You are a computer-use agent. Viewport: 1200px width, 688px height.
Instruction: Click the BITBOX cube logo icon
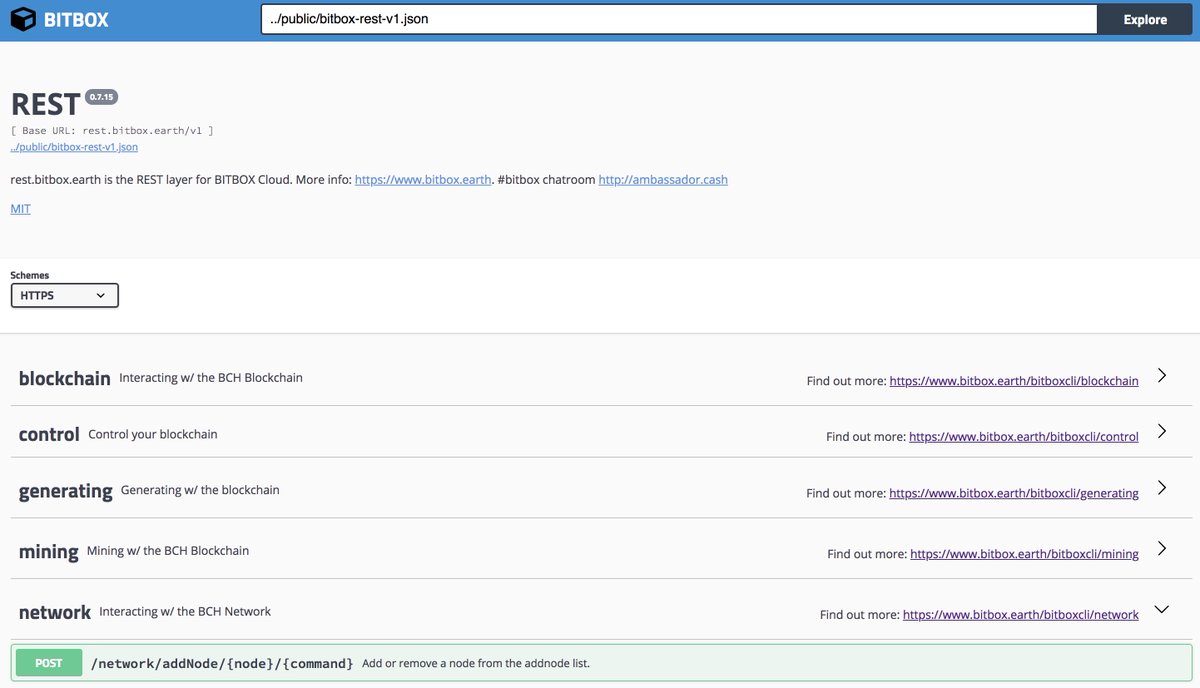click(x=24, y=19)
